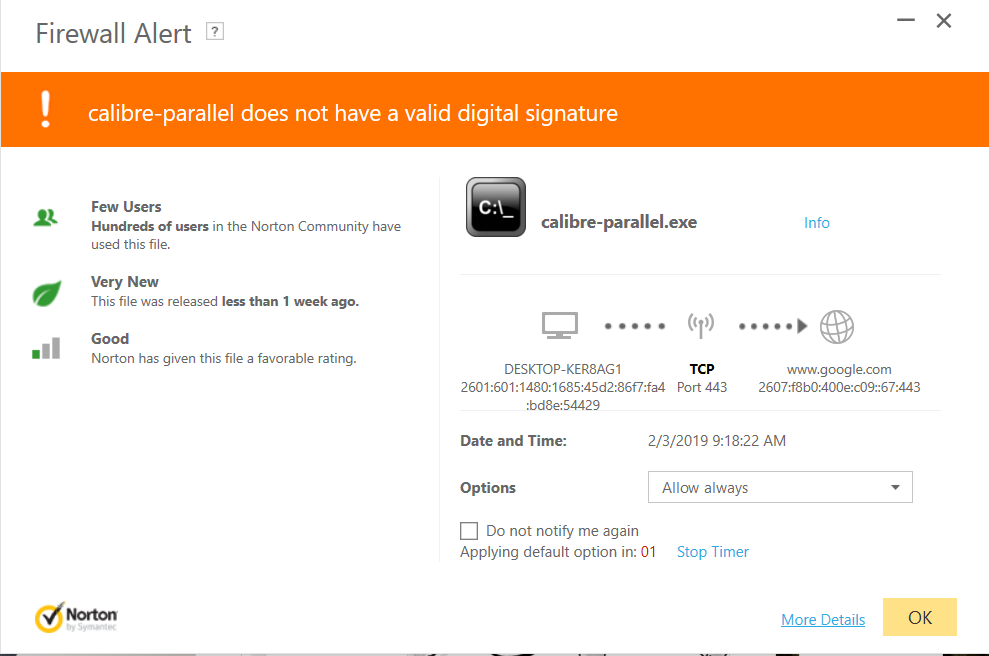
Task: Click the globe icon above www.google.com
Action: pos(837,327)
